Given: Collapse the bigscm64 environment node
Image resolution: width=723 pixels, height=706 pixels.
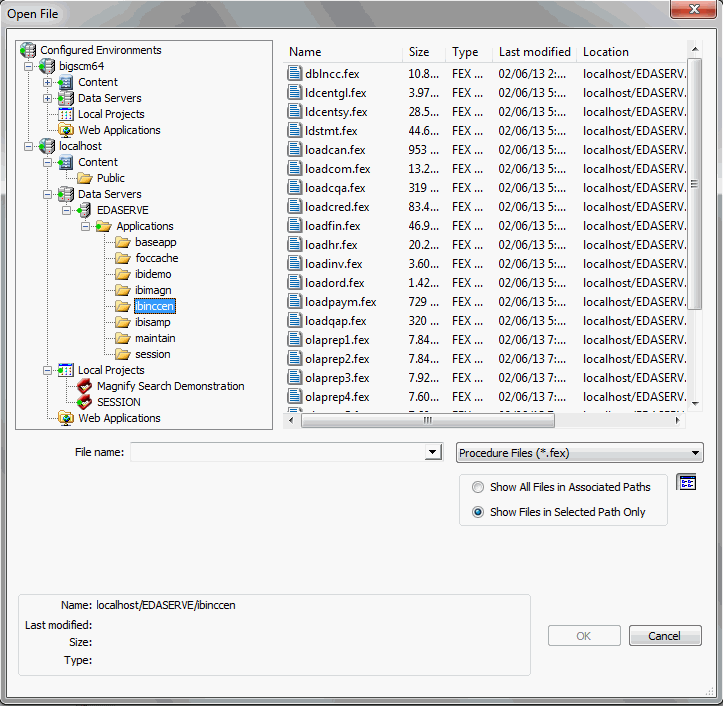Looking at the screenshot, I should click(29, 66).
